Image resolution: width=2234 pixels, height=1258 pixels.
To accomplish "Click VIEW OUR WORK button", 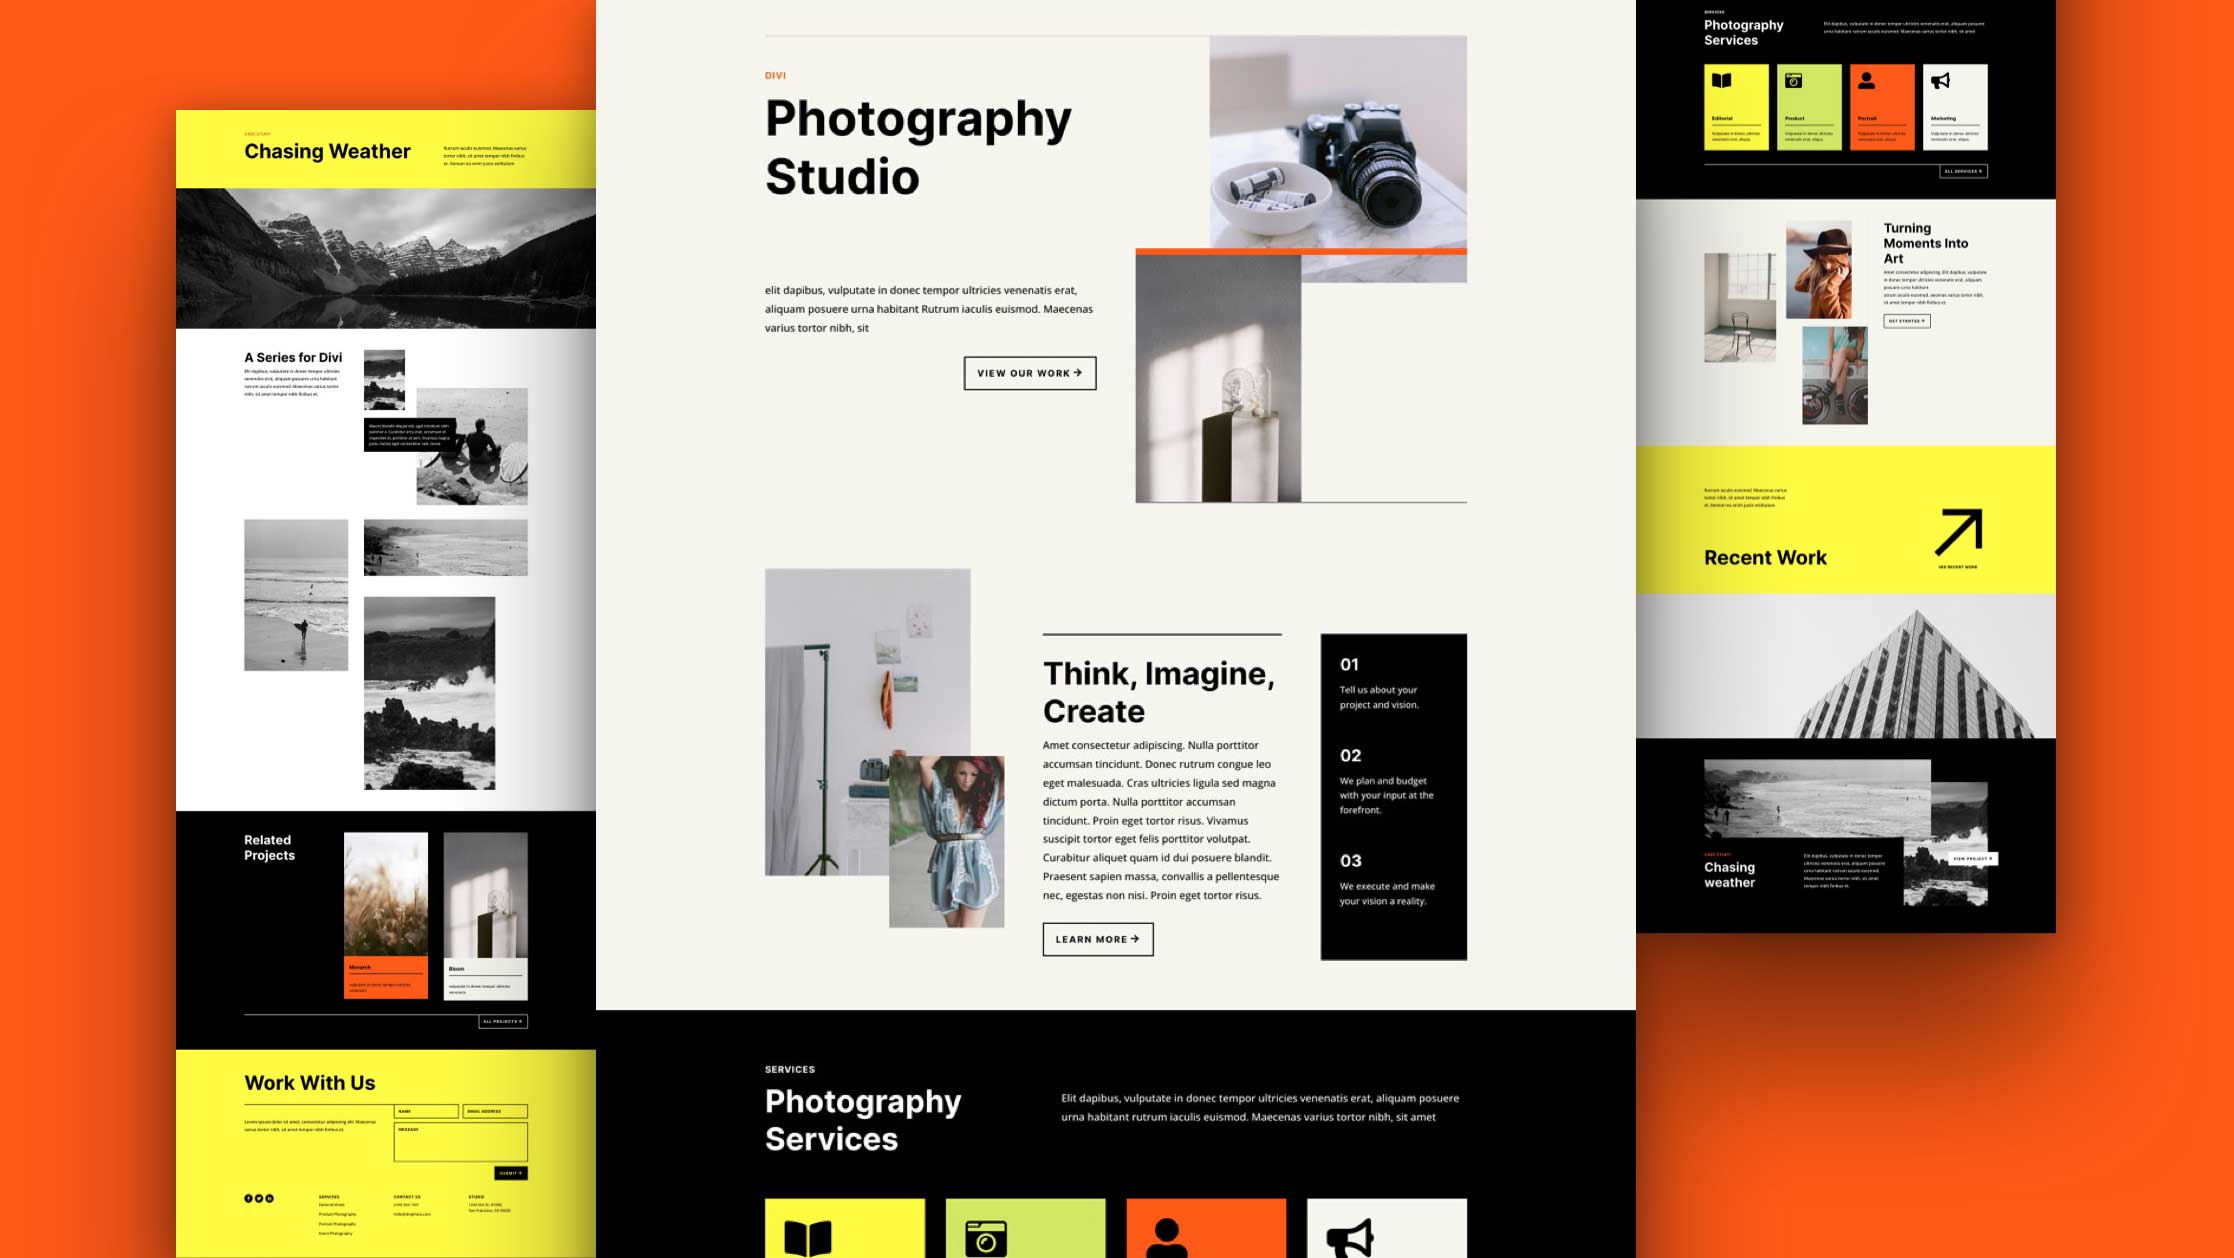I will click(x=1028, y=373).
